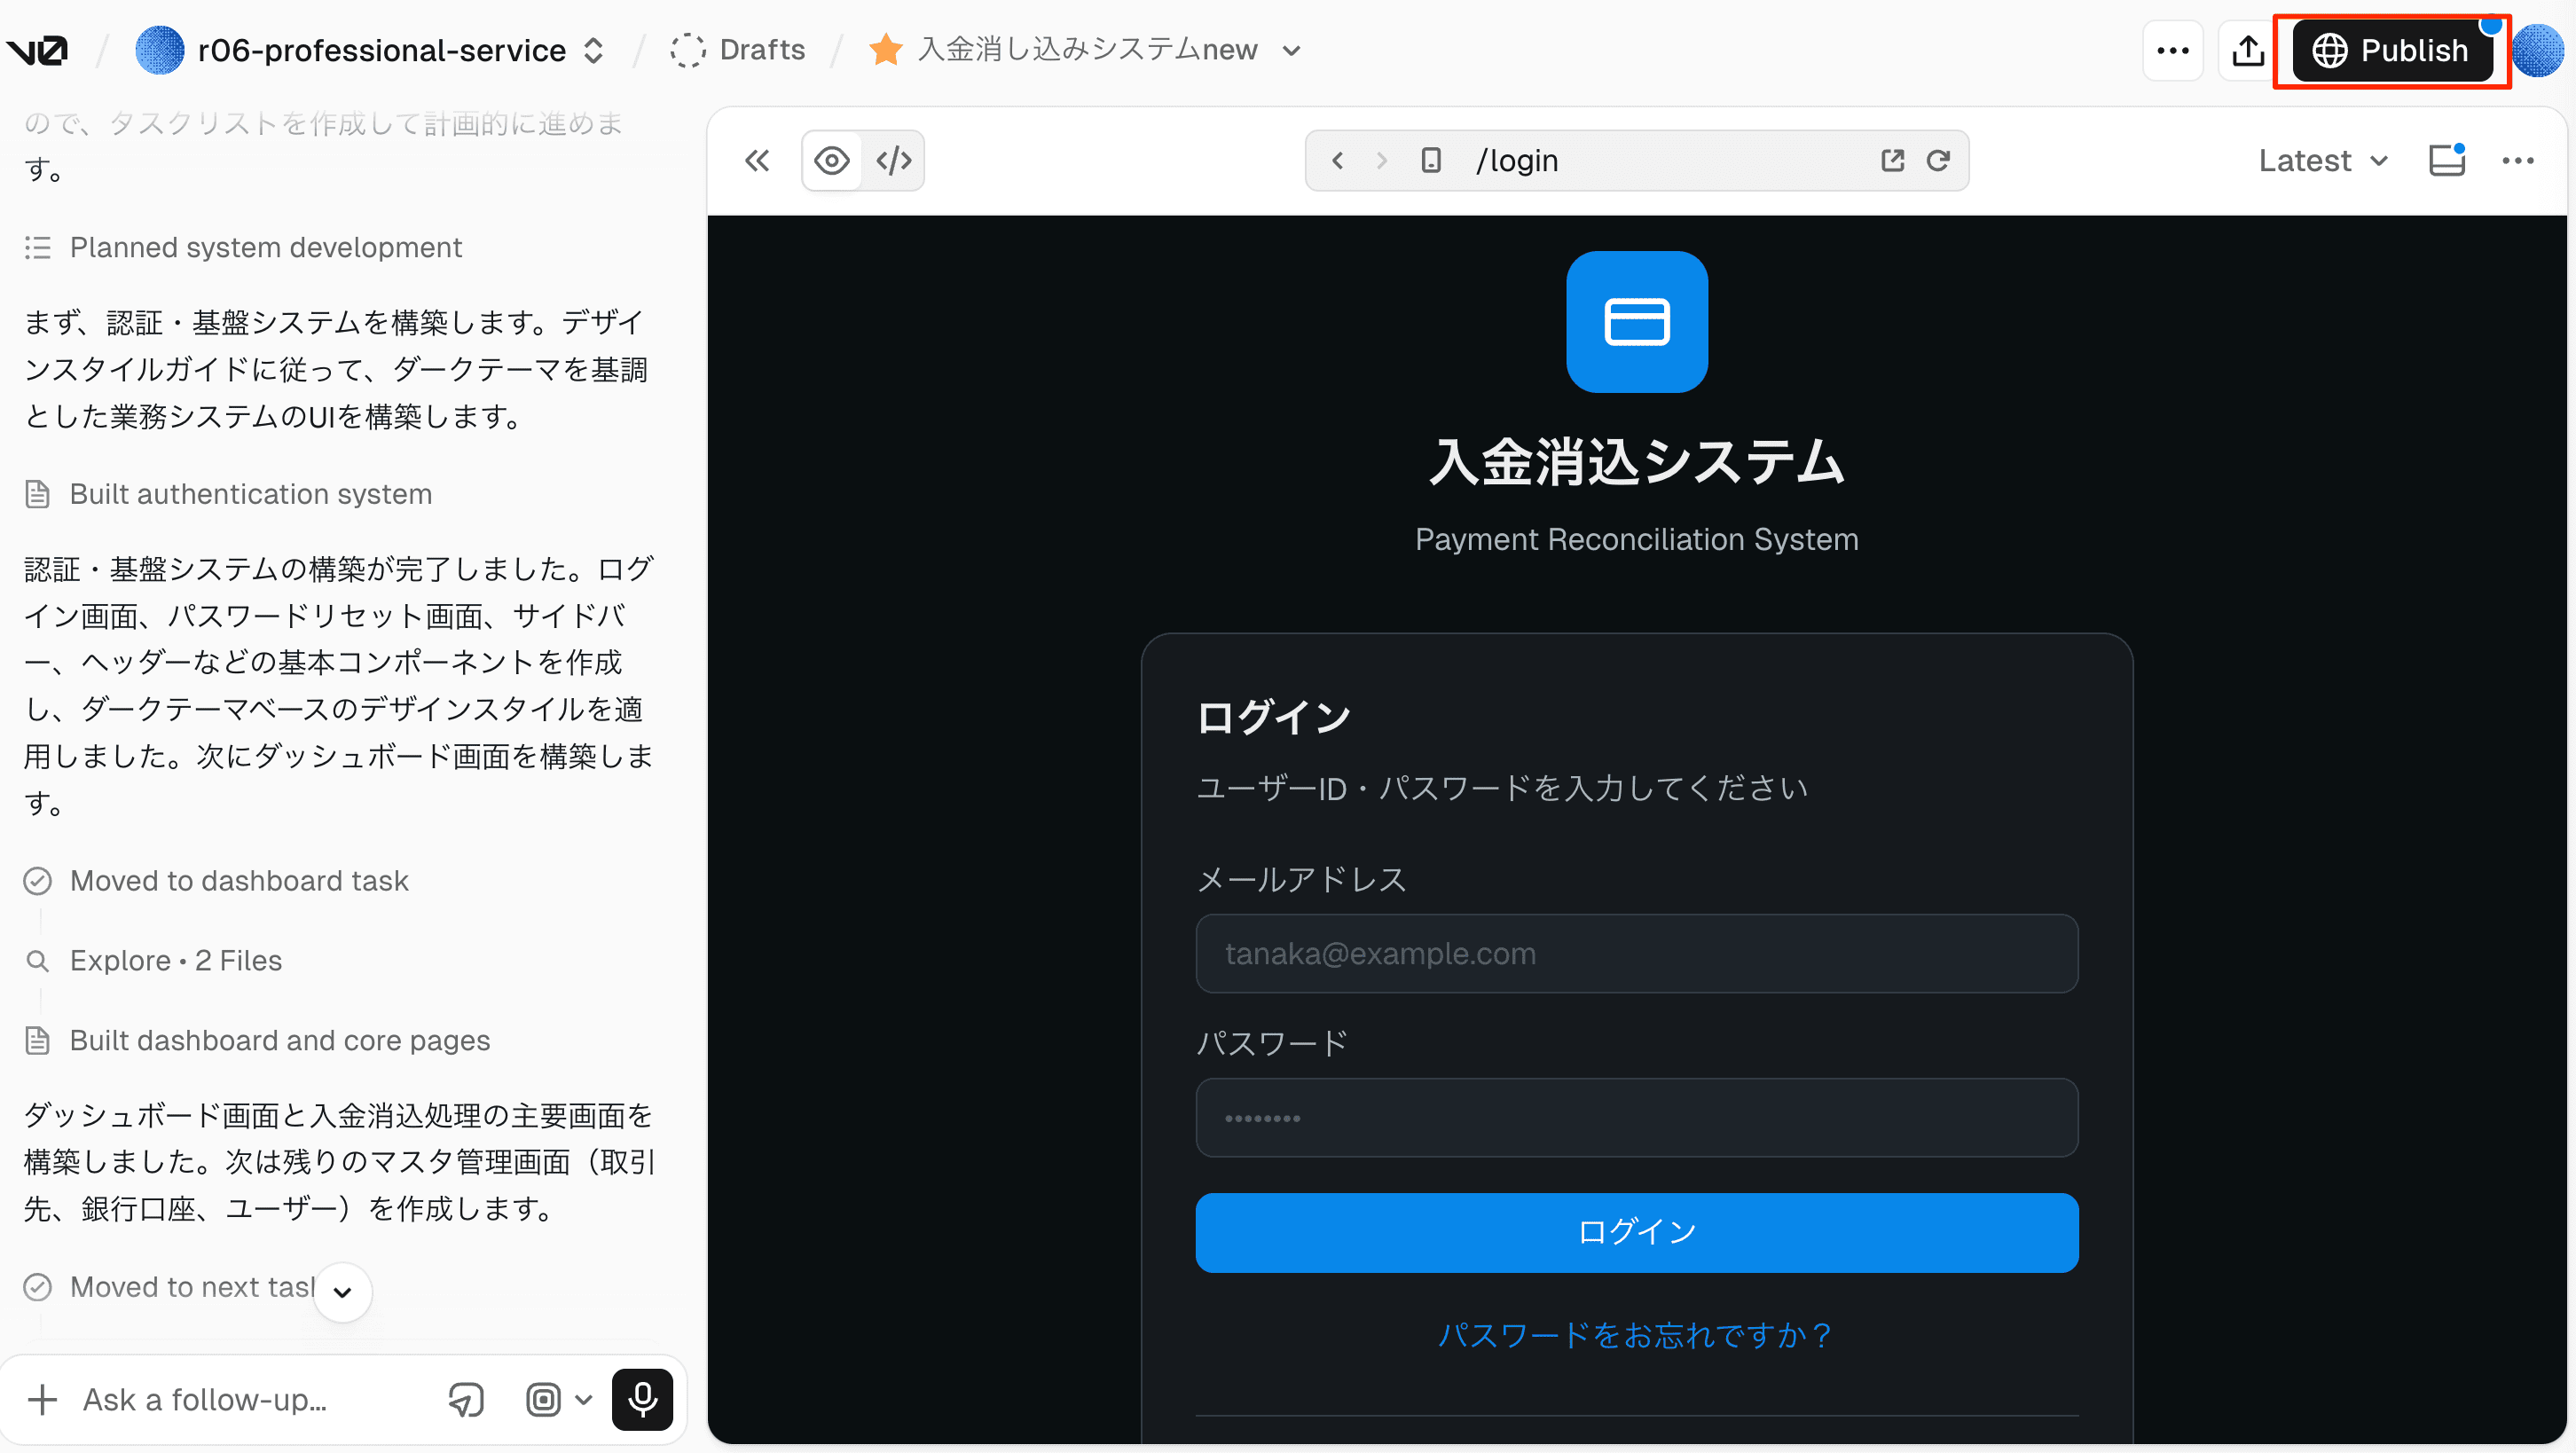Viewport: 2576px width, 1453px height.
Task: Click the Publish button
Action: 2392,50
